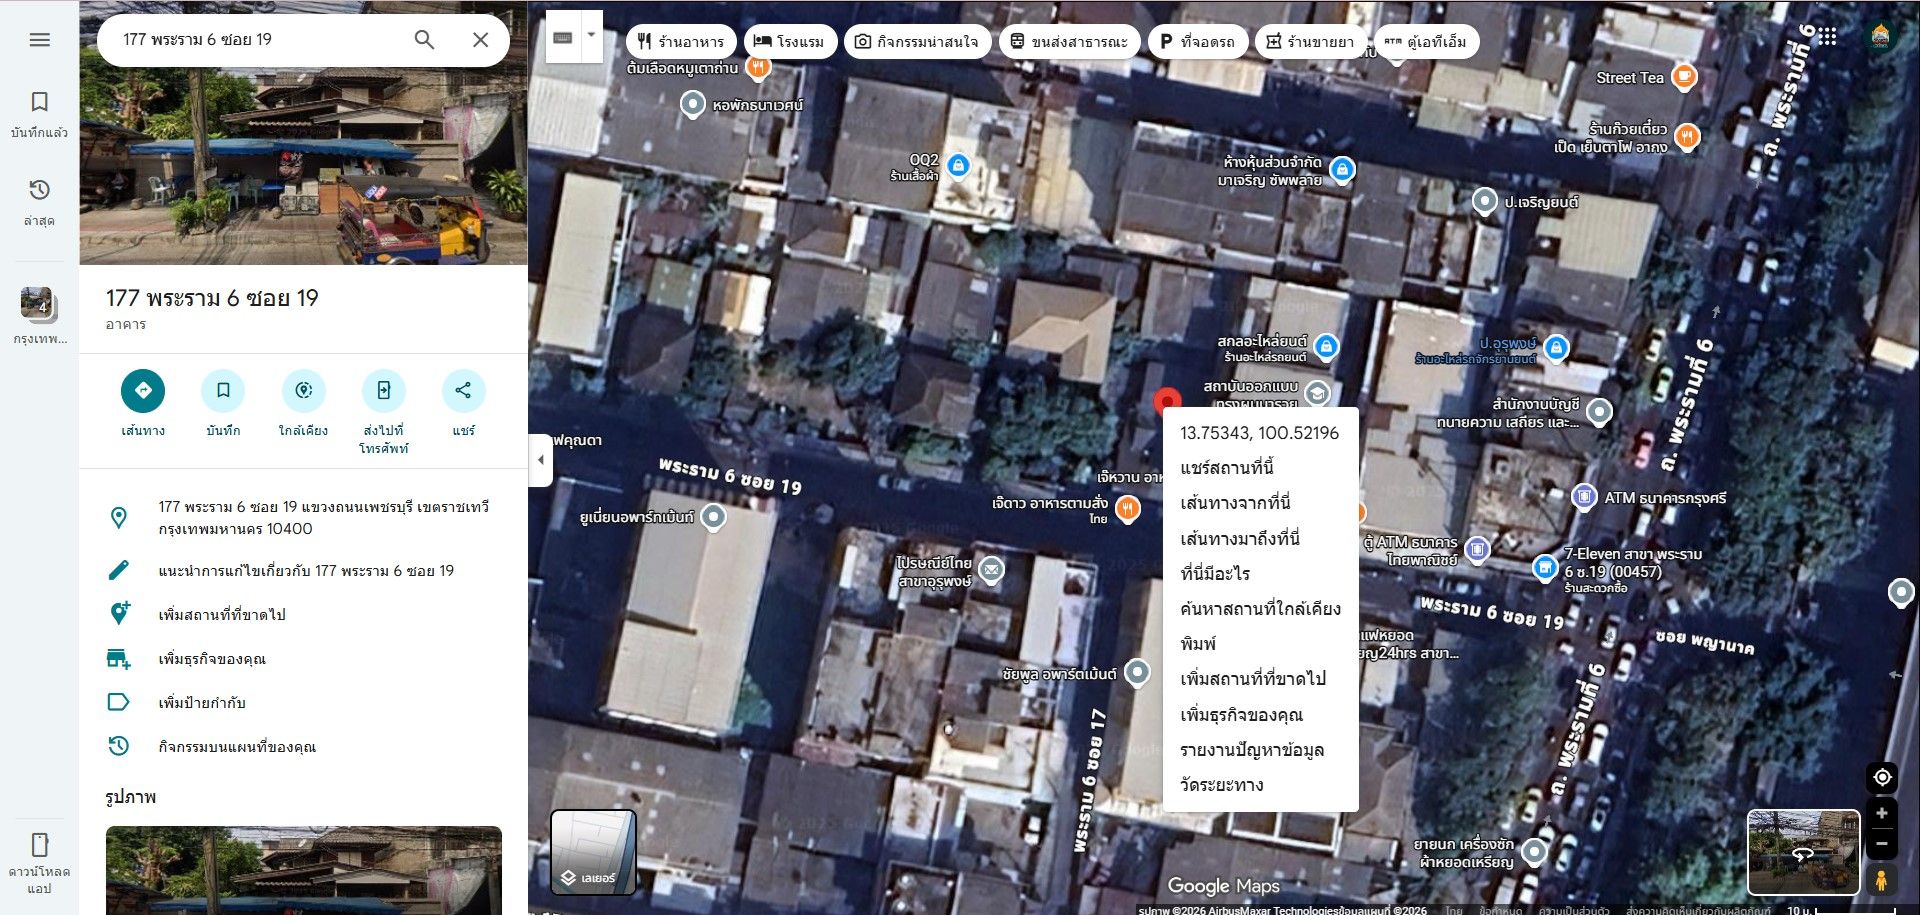Toggle the Street View pegman

pos(1882,880)
